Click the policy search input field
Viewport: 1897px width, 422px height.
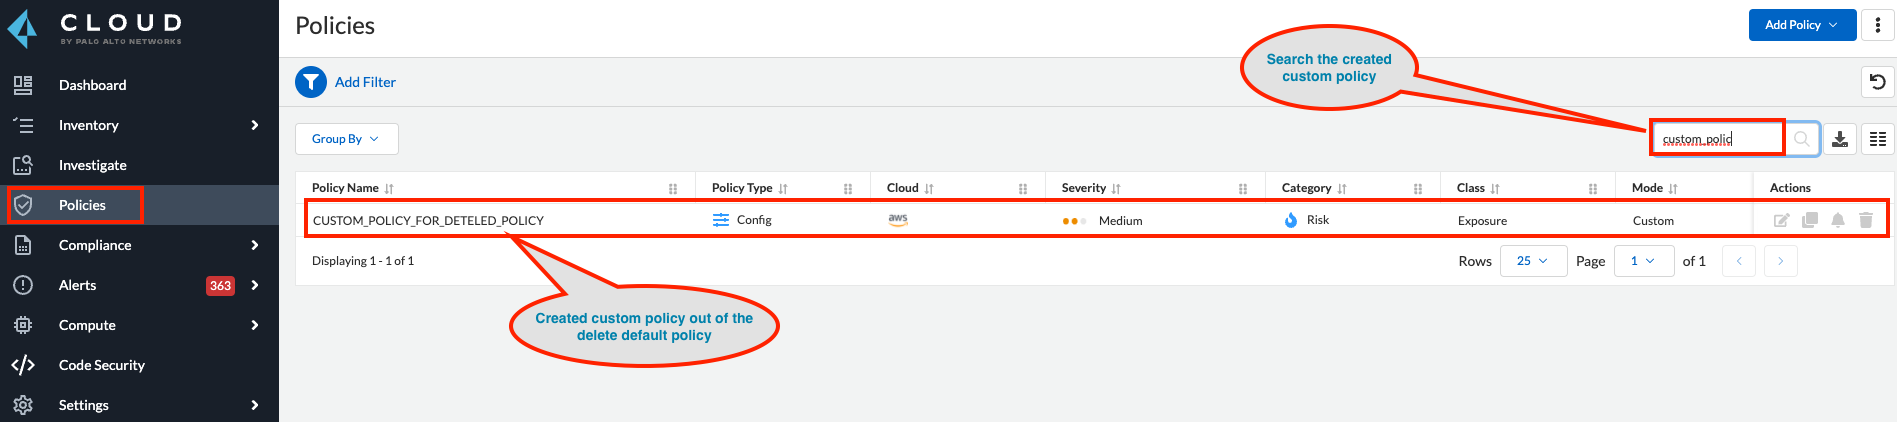click(x=1716, y=139)
